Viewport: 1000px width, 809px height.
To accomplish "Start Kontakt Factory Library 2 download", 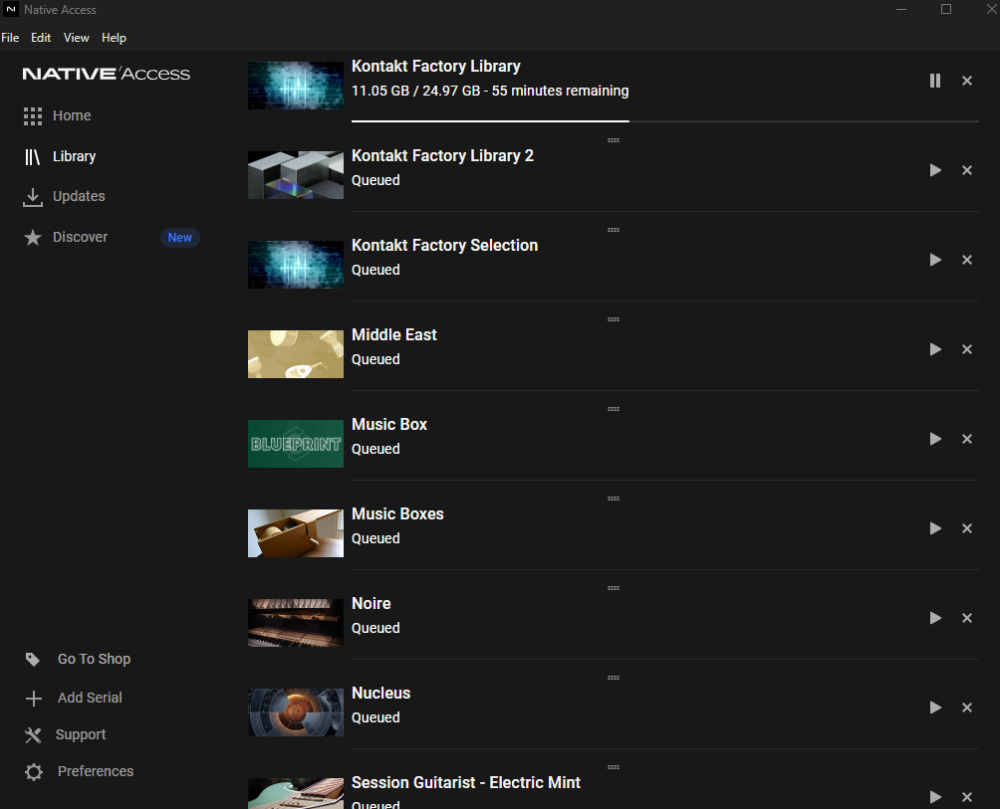I will [935, 170].
